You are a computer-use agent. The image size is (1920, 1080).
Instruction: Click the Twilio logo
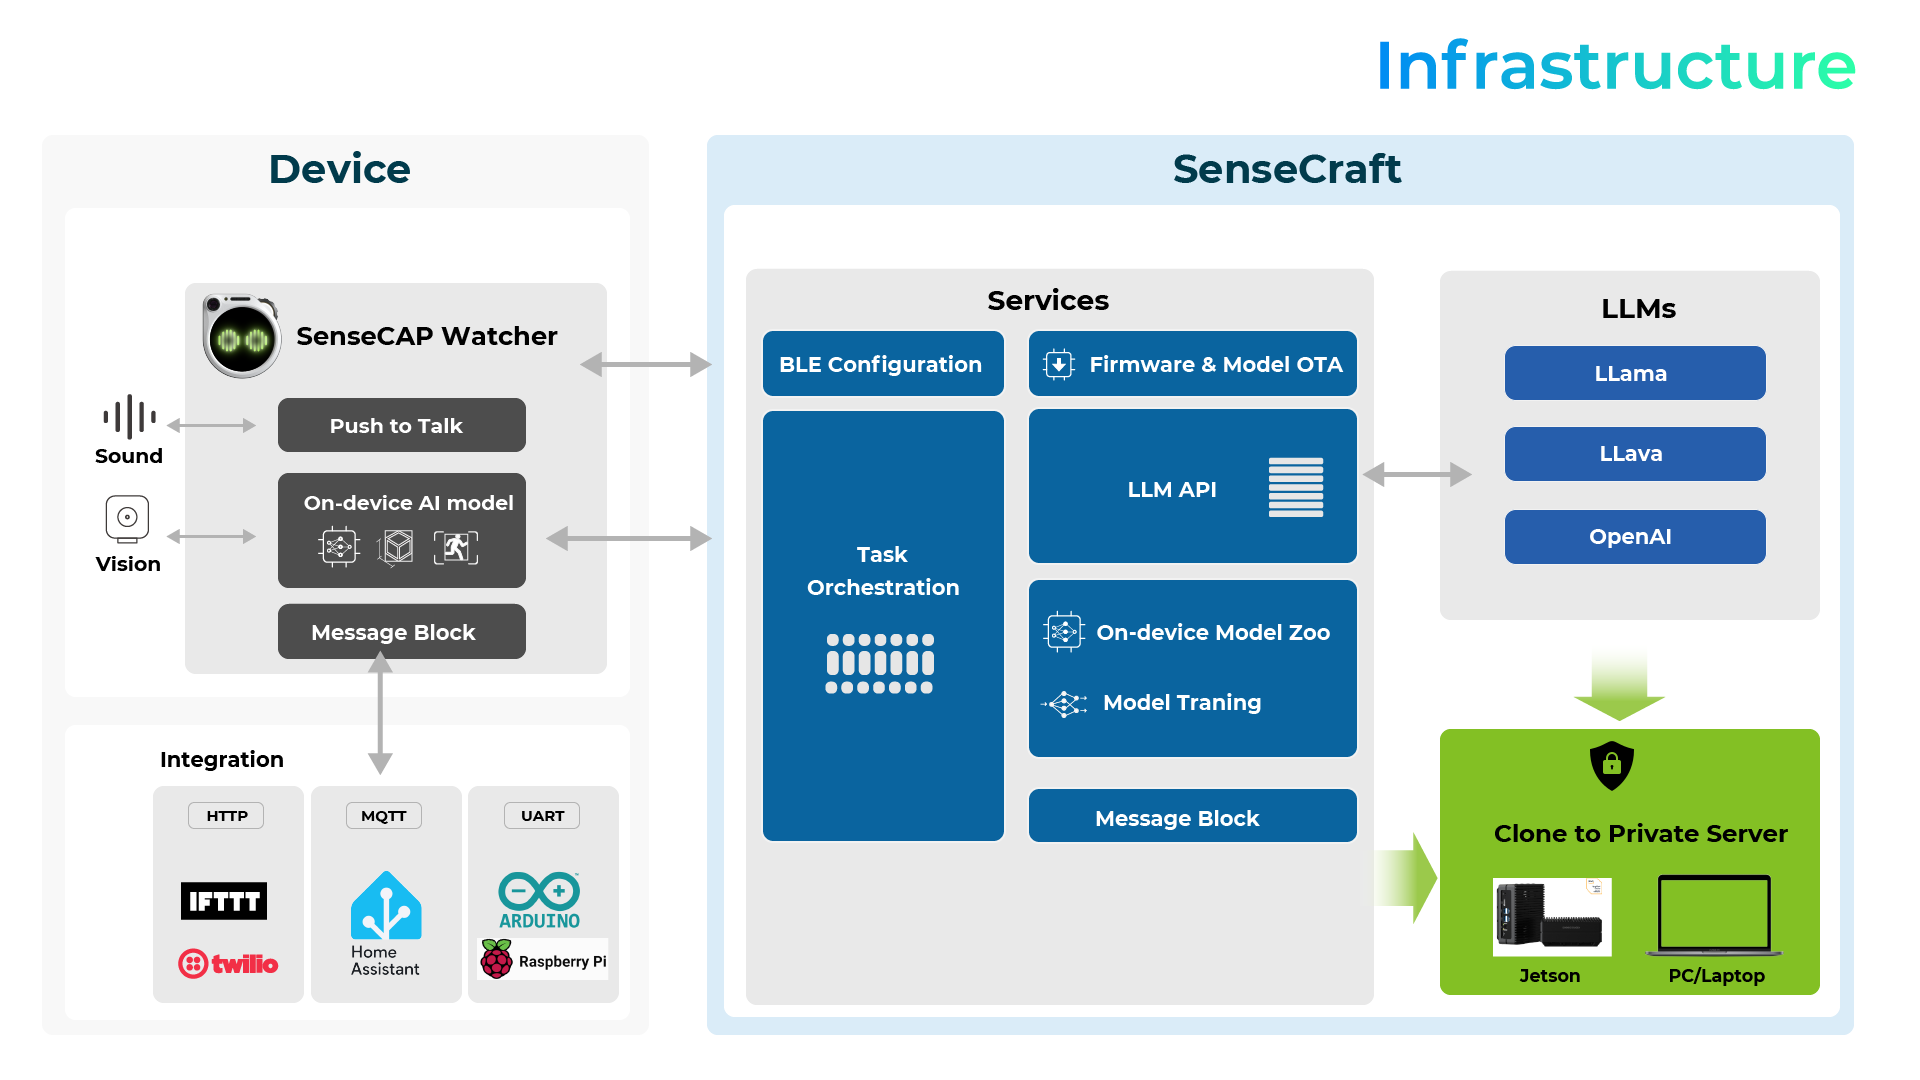point(228,964)
